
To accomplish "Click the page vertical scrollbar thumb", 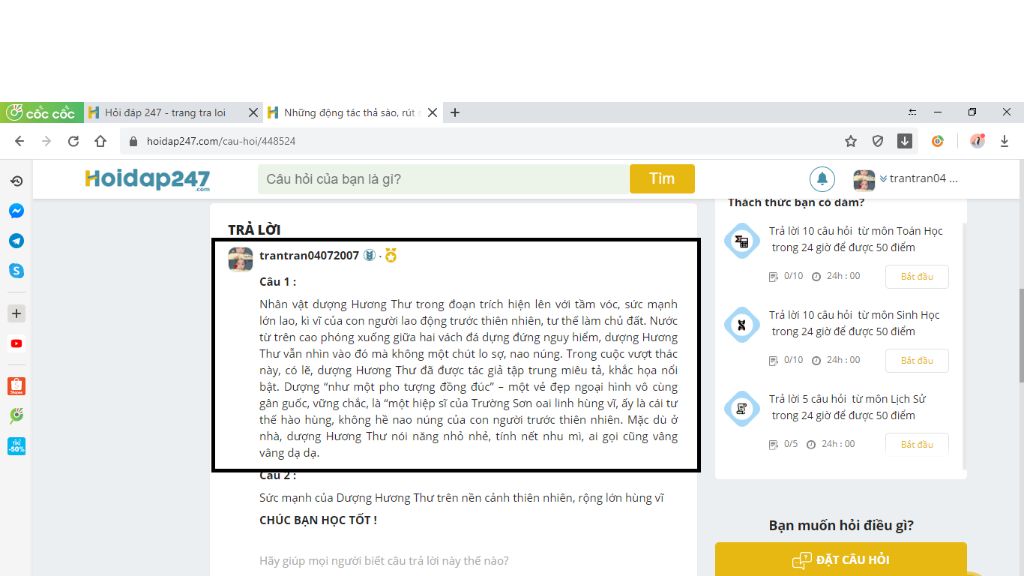I will [1021, 335].
